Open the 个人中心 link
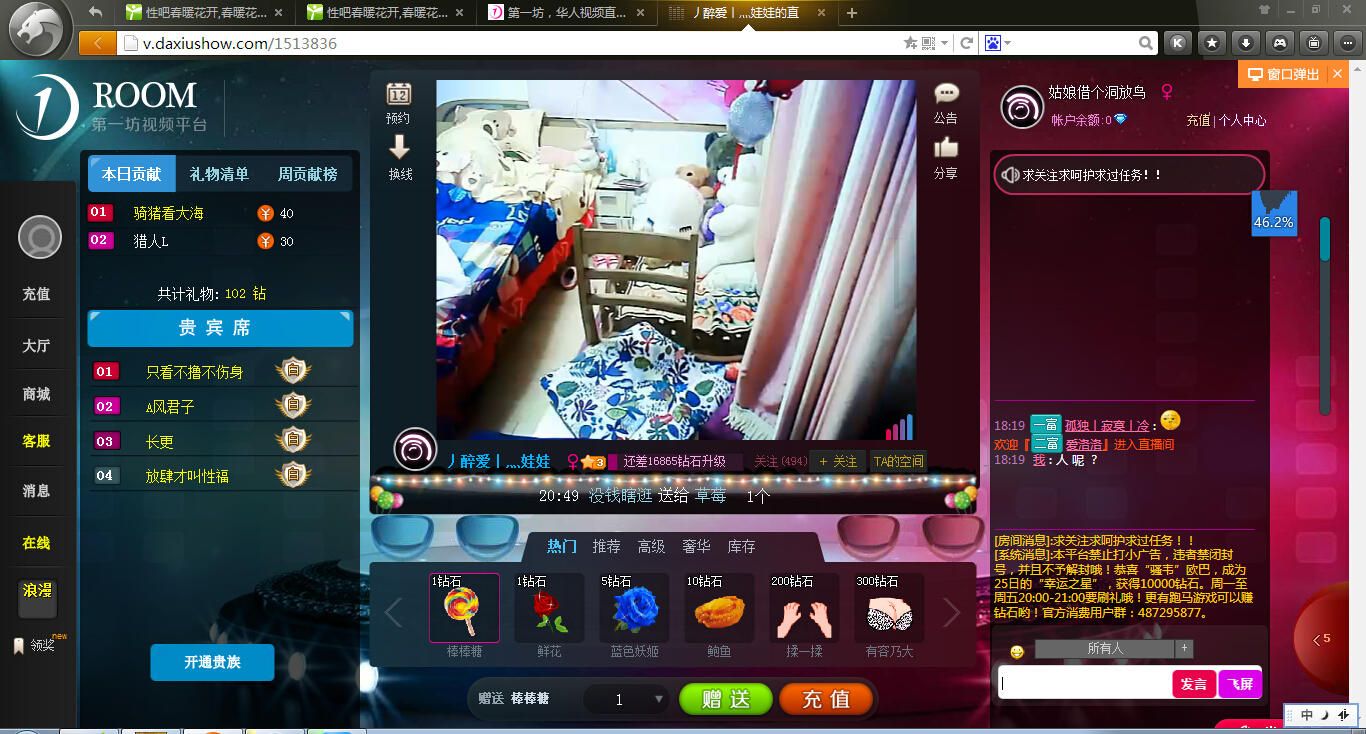The height and width of the screenshot is (734, 1366). click(x=1242, y=121)
